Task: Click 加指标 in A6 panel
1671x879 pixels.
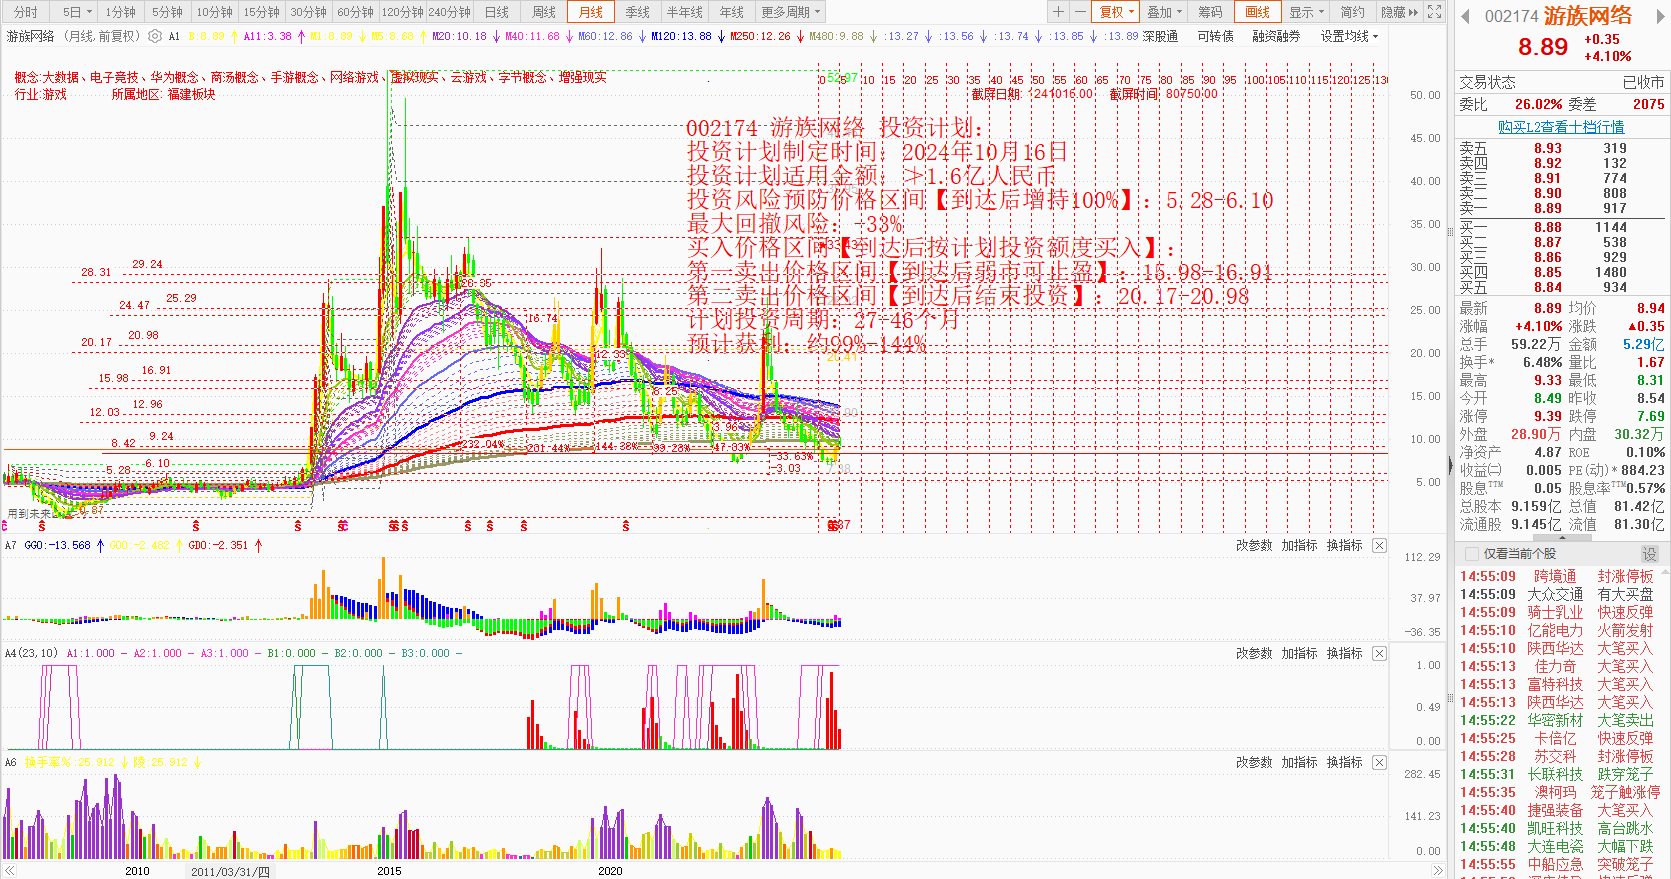Action: click(1299, 762)
